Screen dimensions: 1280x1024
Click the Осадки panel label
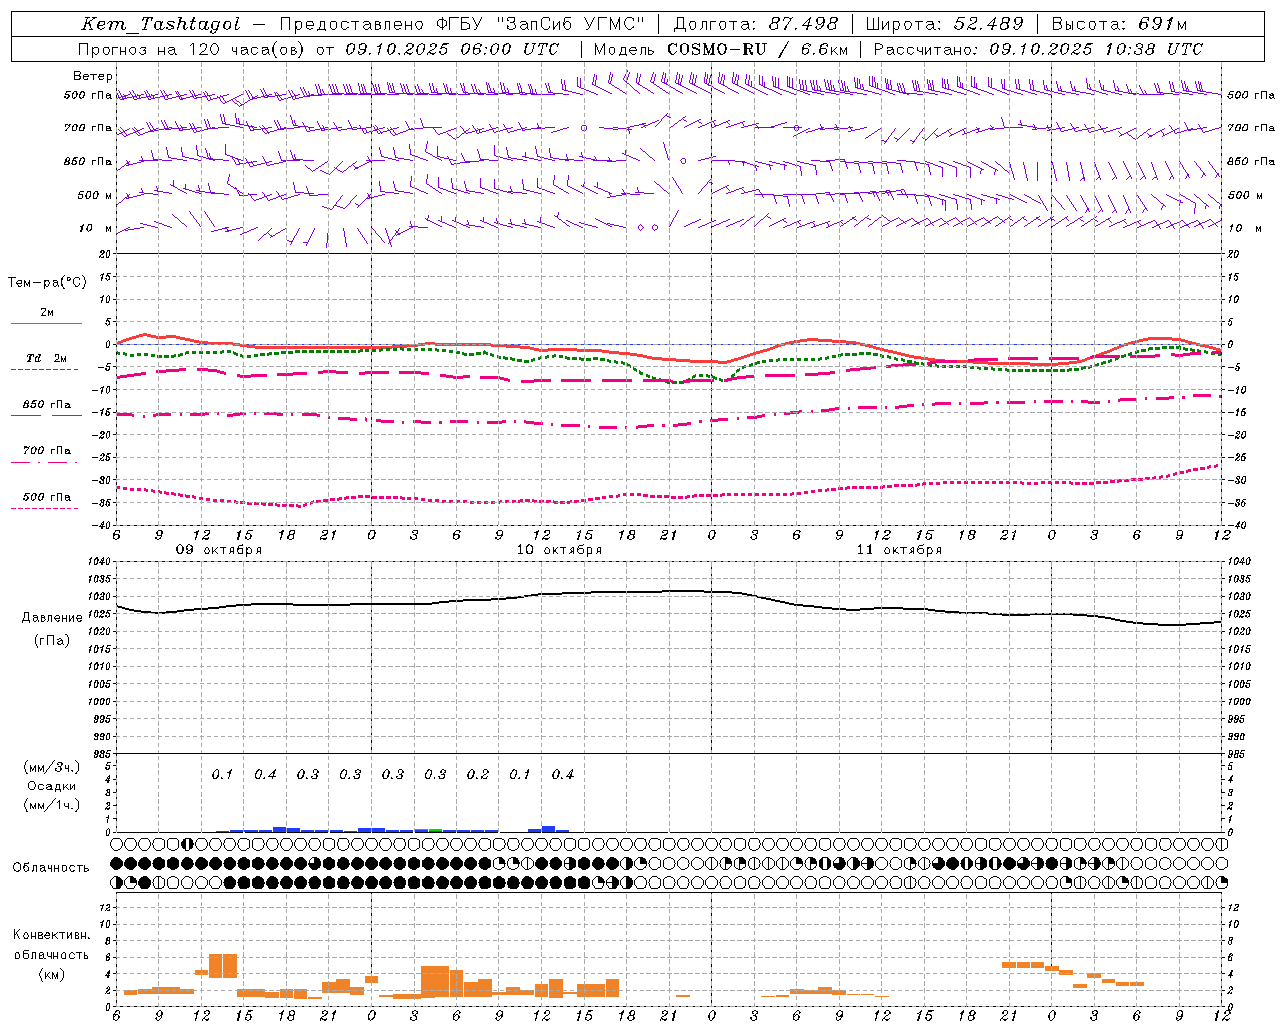click(52, 786)
